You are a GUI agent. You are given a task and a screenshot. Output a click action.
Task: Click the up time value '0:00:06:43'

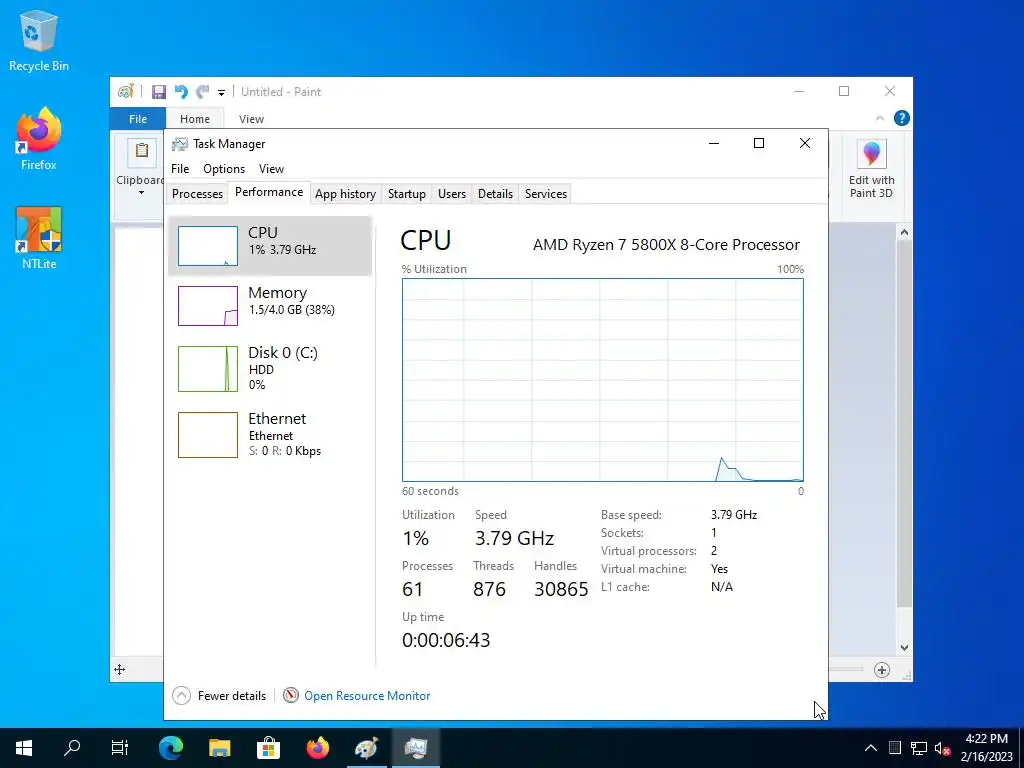click(x=446, y=640)
